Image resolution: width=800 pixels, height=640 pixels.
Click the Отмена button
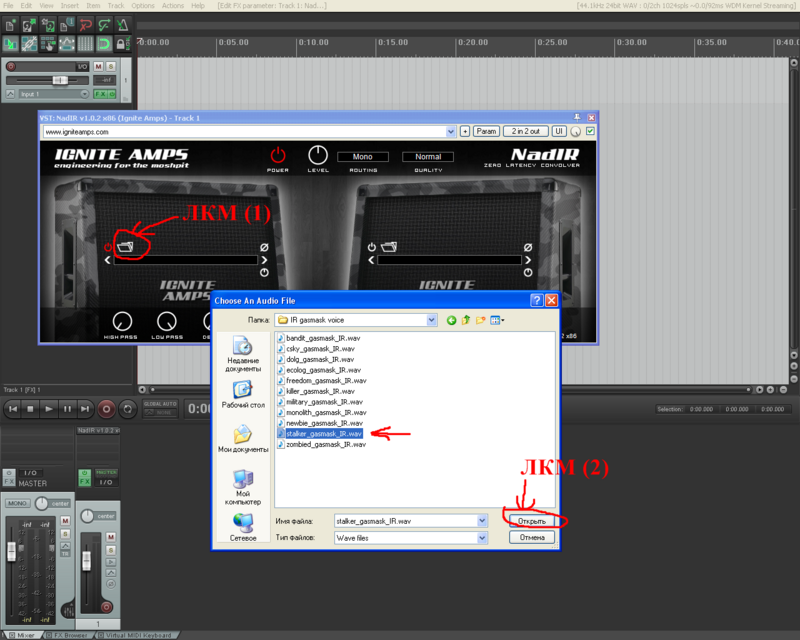[531, 537]
